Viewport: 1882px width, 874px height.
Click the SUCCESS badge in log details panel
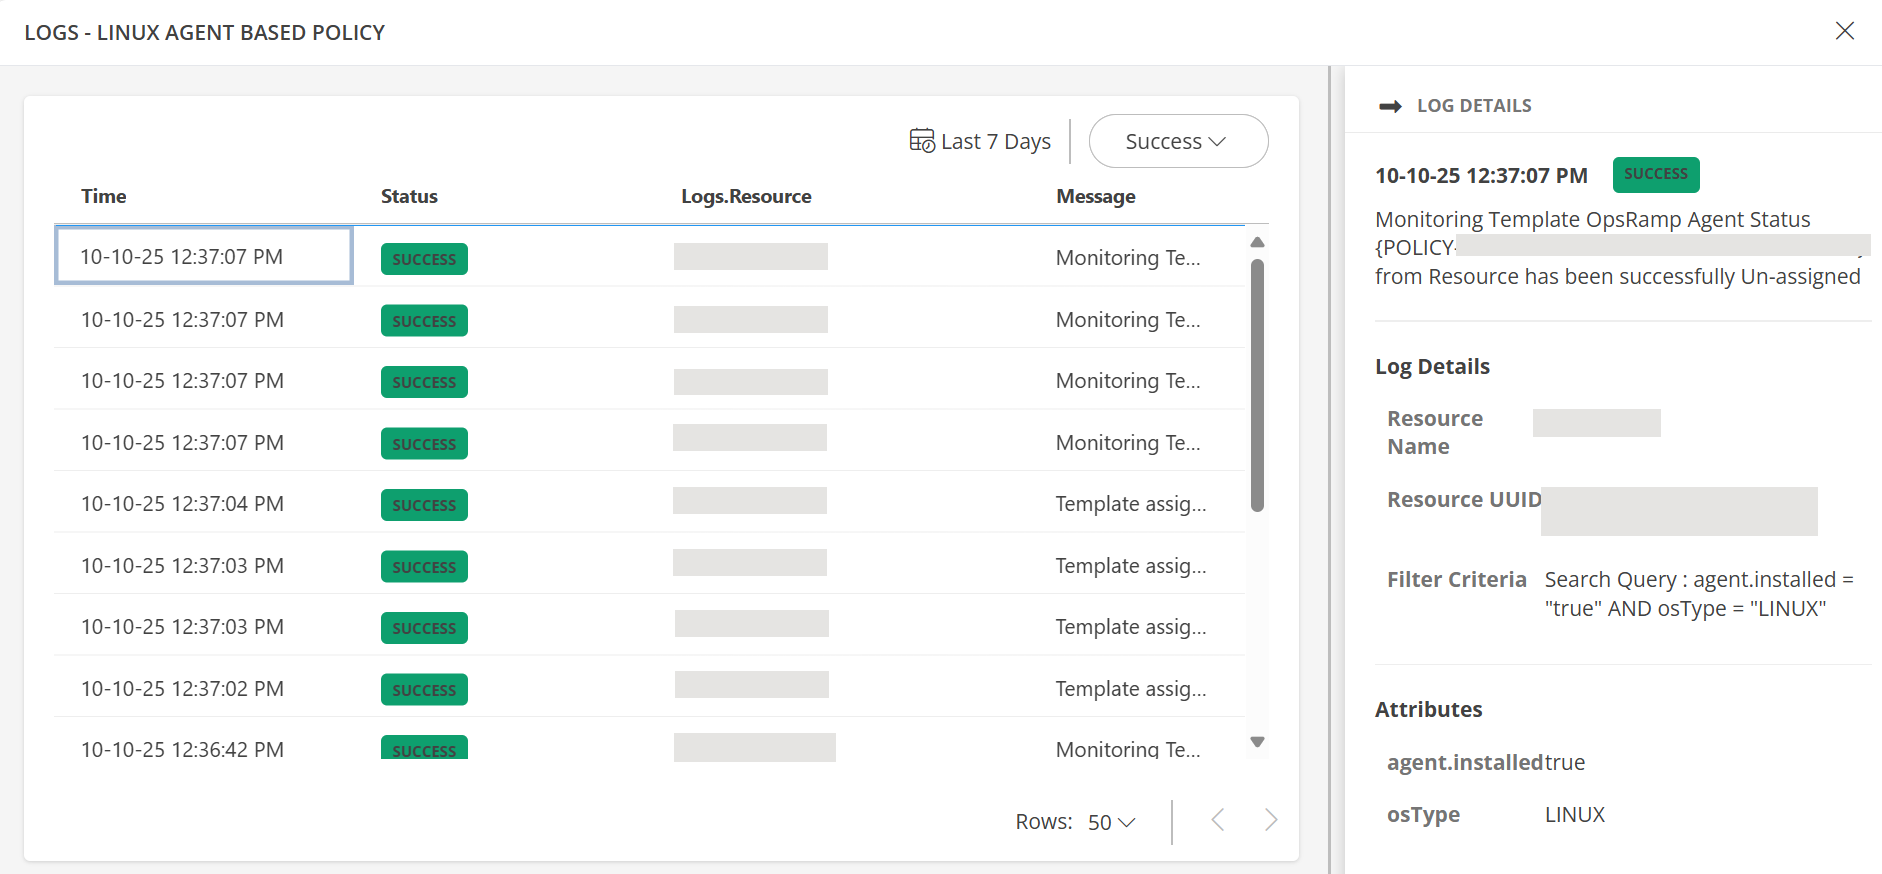[x=1655, y=174]
